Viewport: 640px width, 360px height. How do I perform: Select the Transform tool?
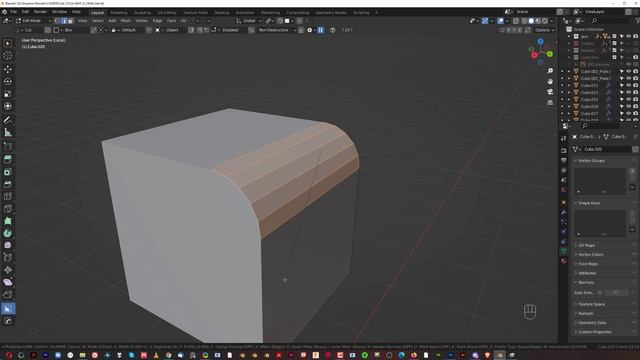(8, 106)
